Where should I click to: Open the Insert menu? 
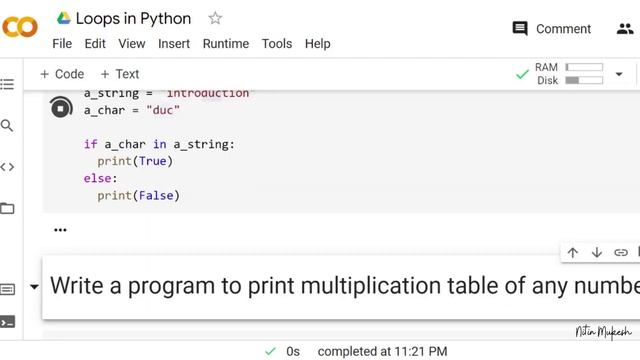pyautogui.click(x=174, y=44)
